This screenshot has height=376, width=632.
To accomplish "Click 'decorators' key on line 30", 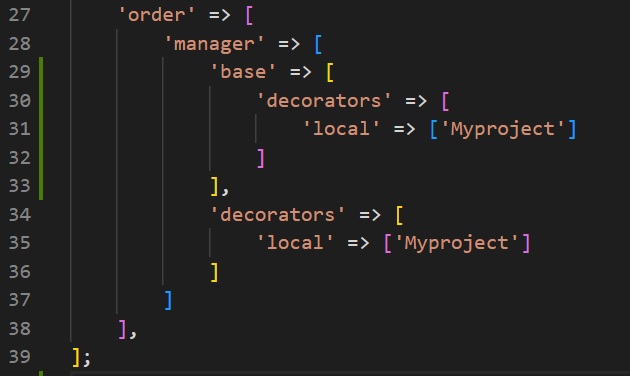I will point(324,101).
